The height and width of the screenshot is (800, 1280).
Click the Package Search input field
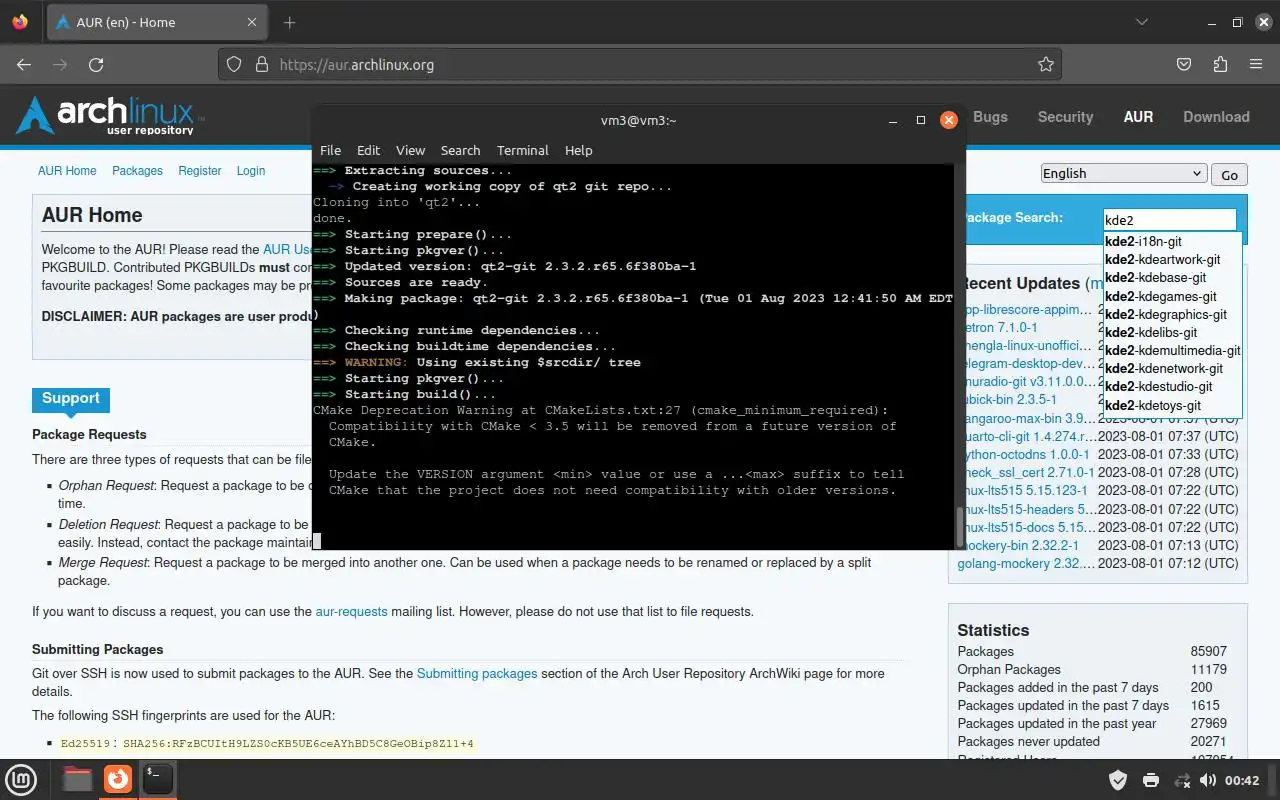1169,220
